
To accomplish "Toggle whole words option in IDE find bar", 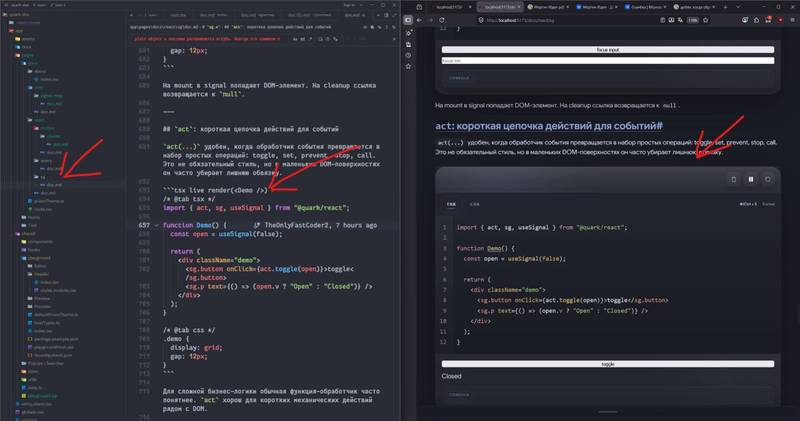I will [x=303, y=39].
